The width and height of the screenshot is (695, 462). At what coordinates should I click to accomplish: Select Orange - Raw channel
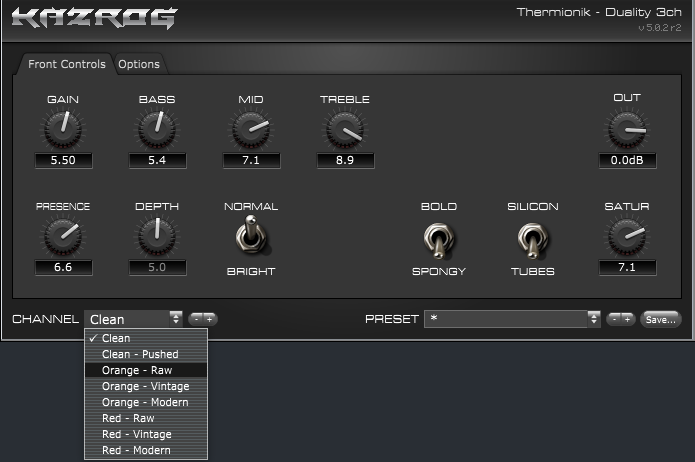pyautogui.click(x=146, y=370)
